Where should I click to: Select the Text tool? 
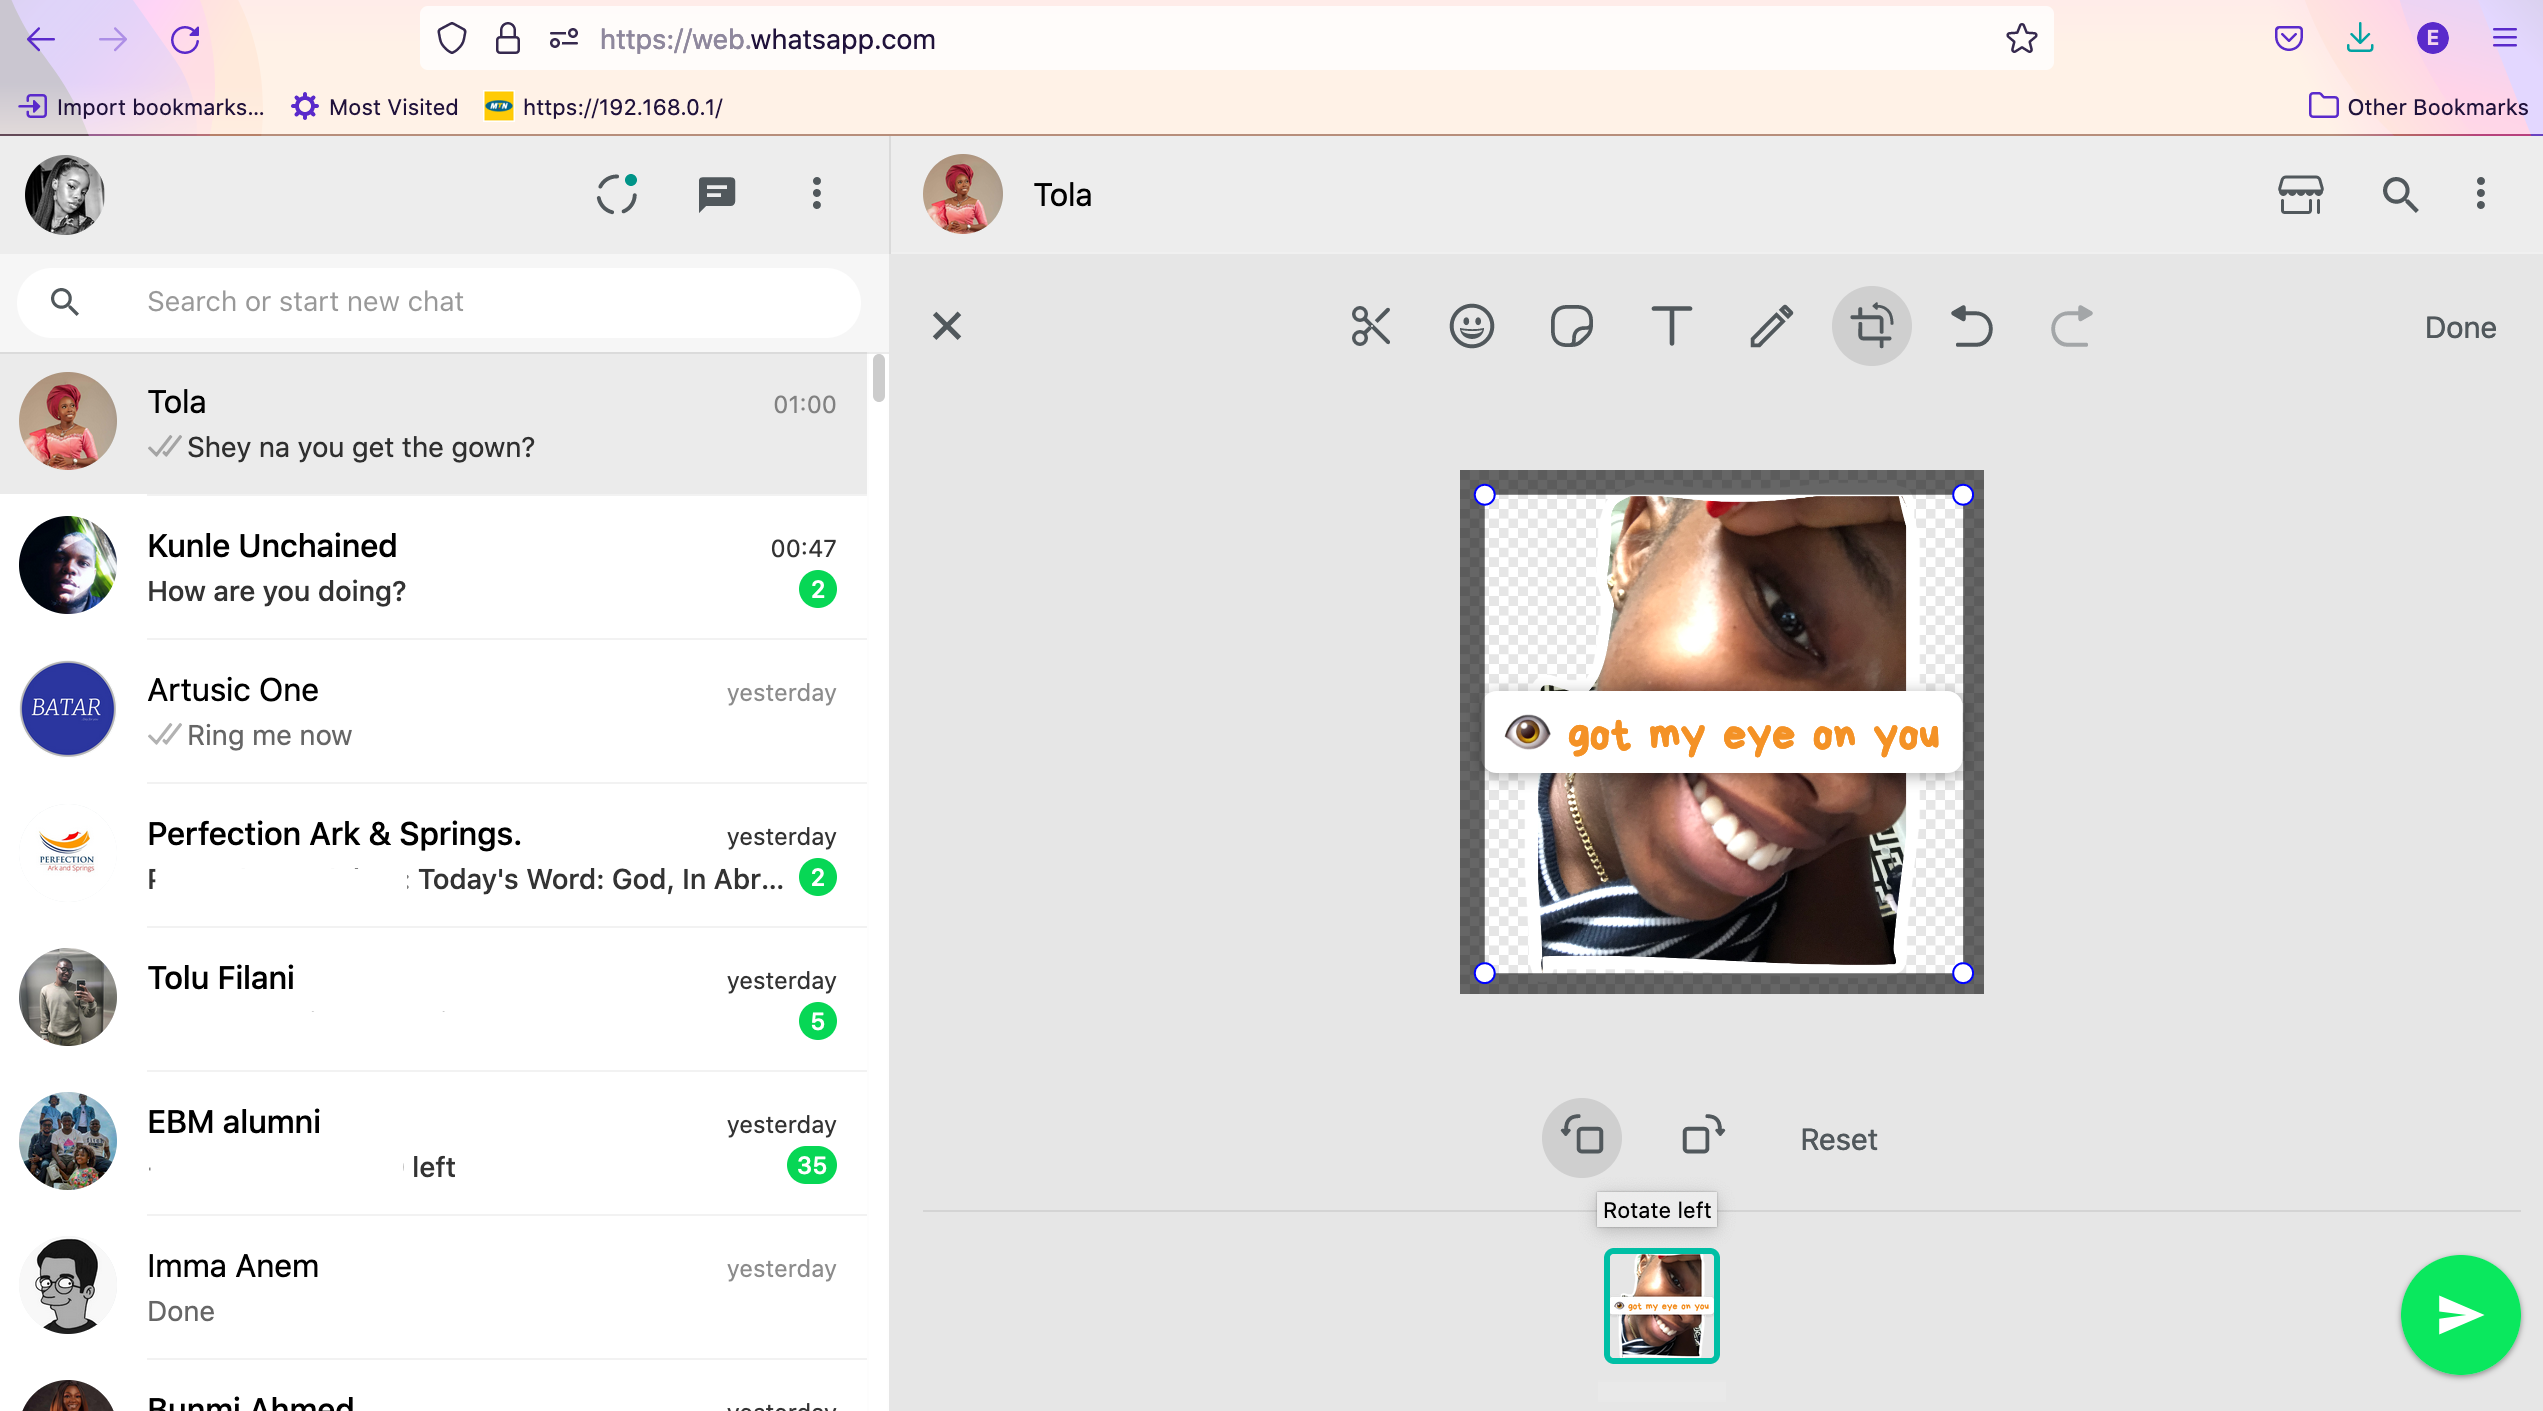1671,326
